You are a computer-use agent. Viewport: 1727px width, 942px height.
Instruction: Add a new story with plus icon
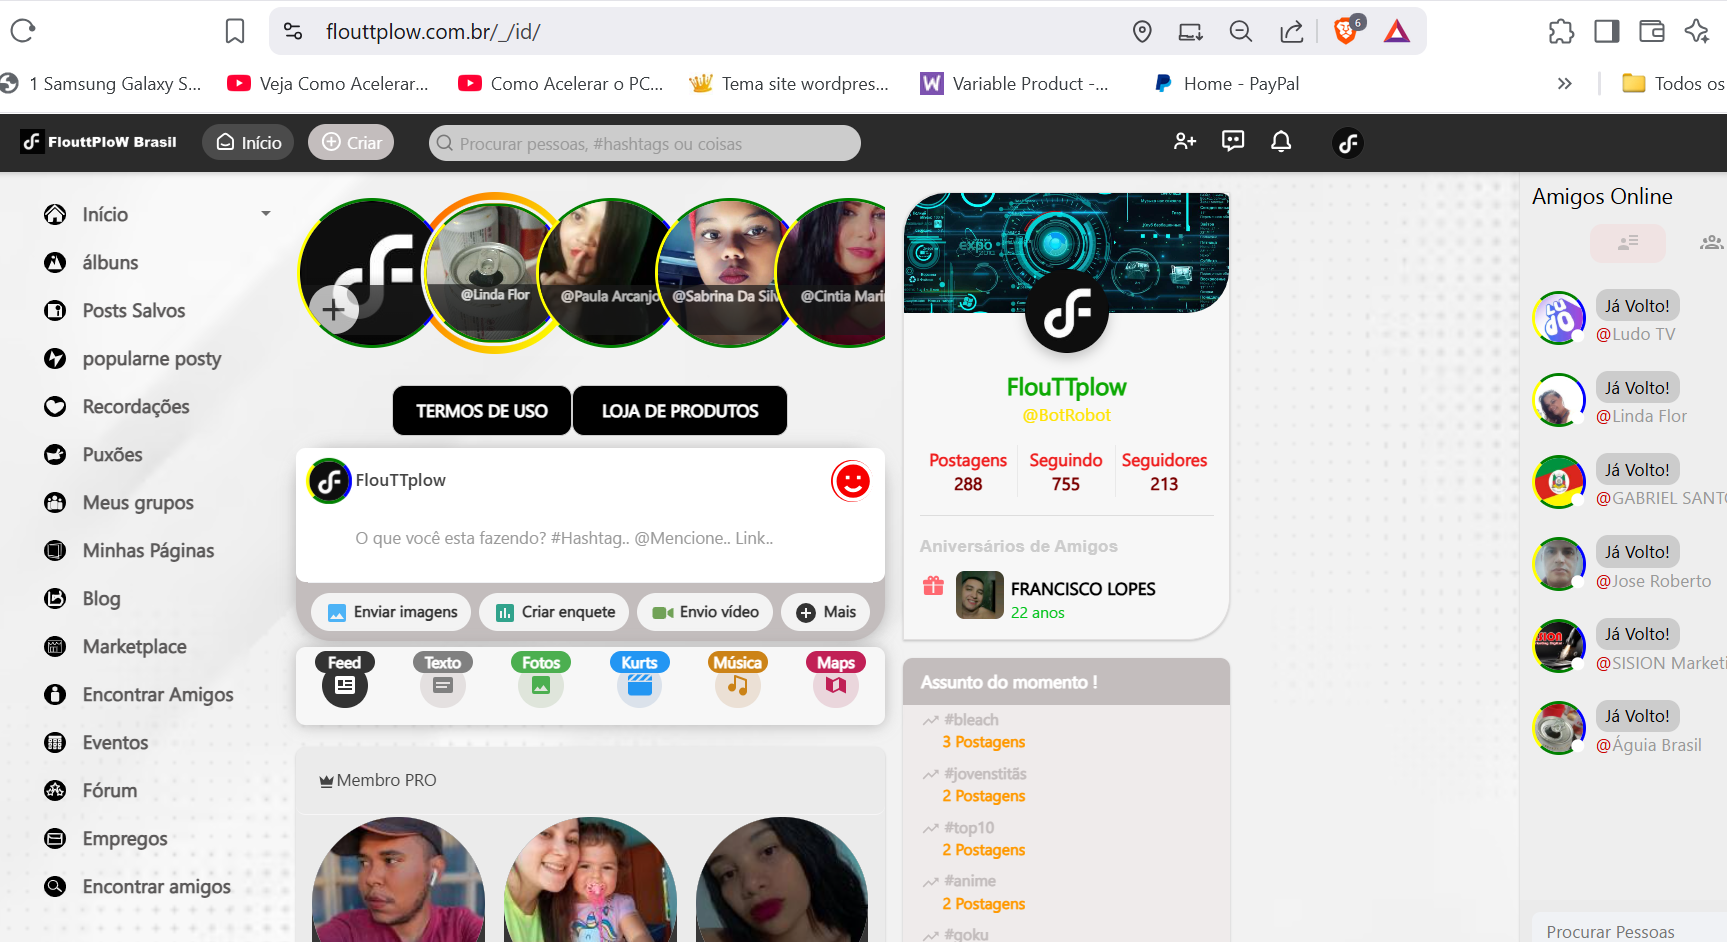coord(333,310)
